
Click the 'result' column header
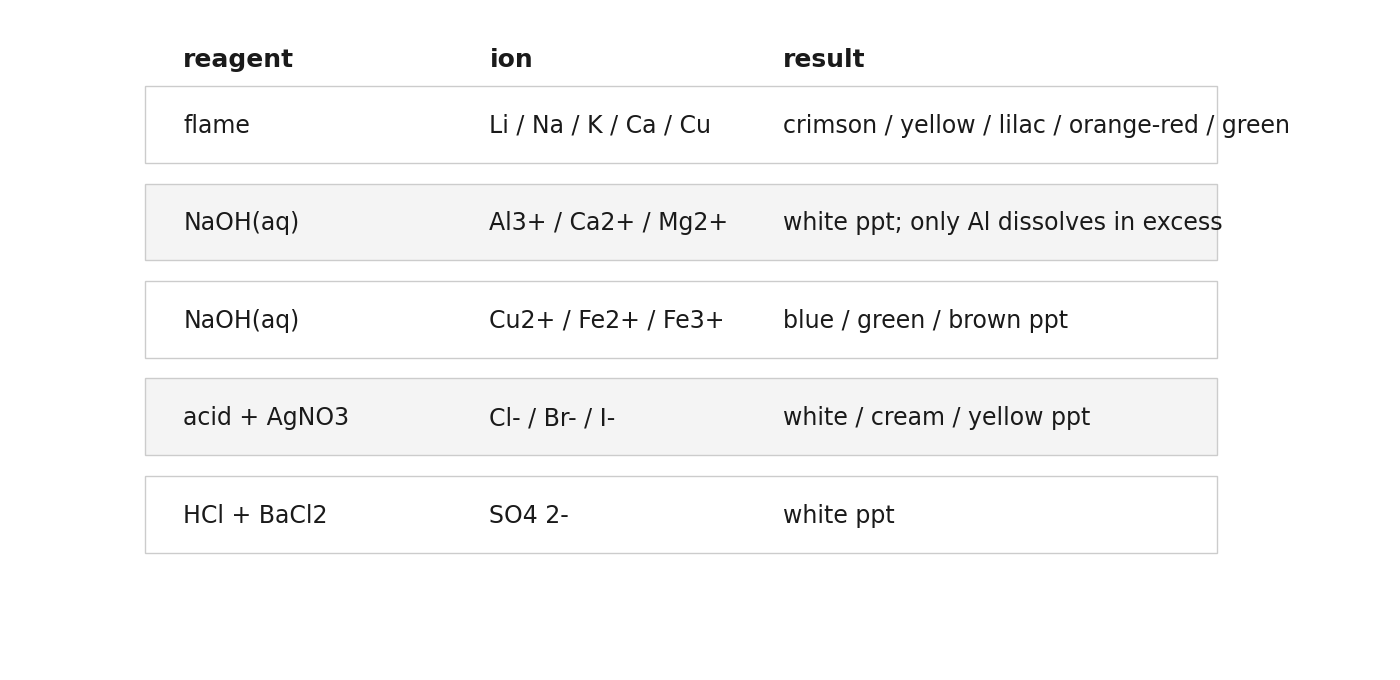(x=823, y=60)
